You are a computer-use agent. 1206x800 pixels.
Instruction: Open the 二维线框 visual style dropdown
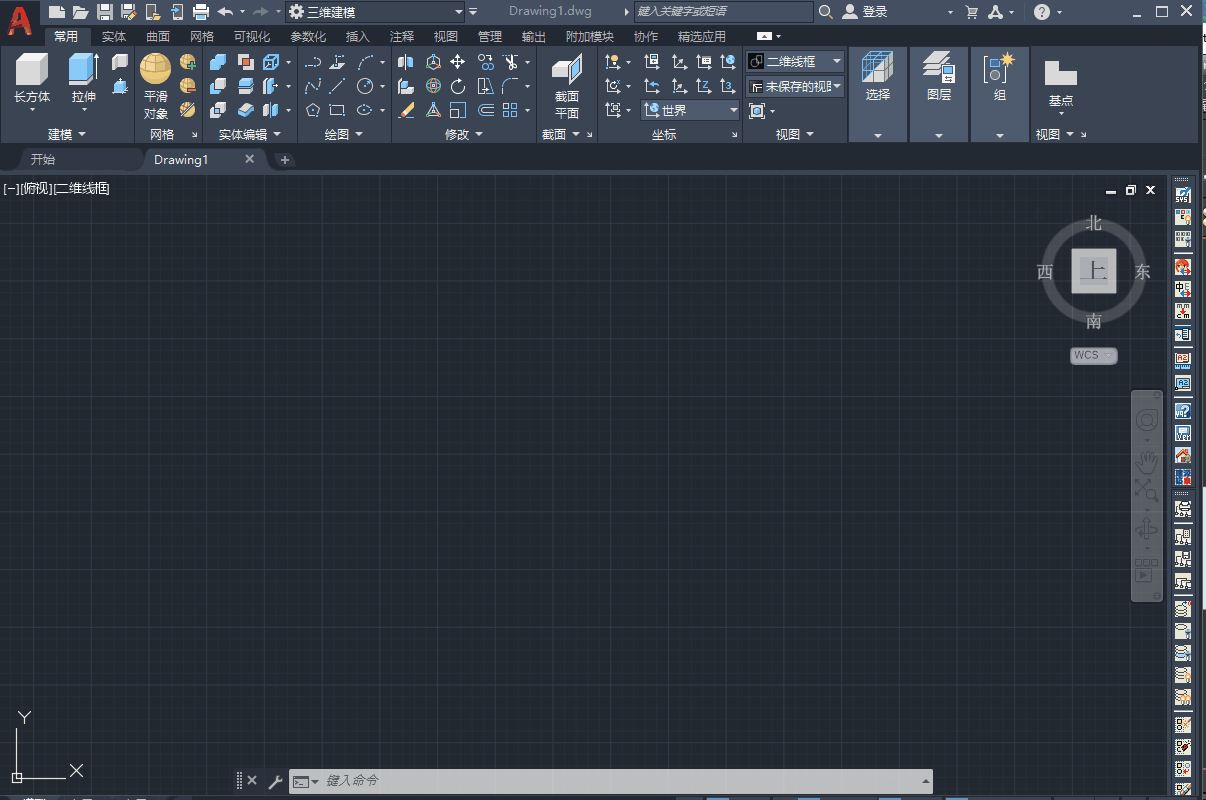795,62
